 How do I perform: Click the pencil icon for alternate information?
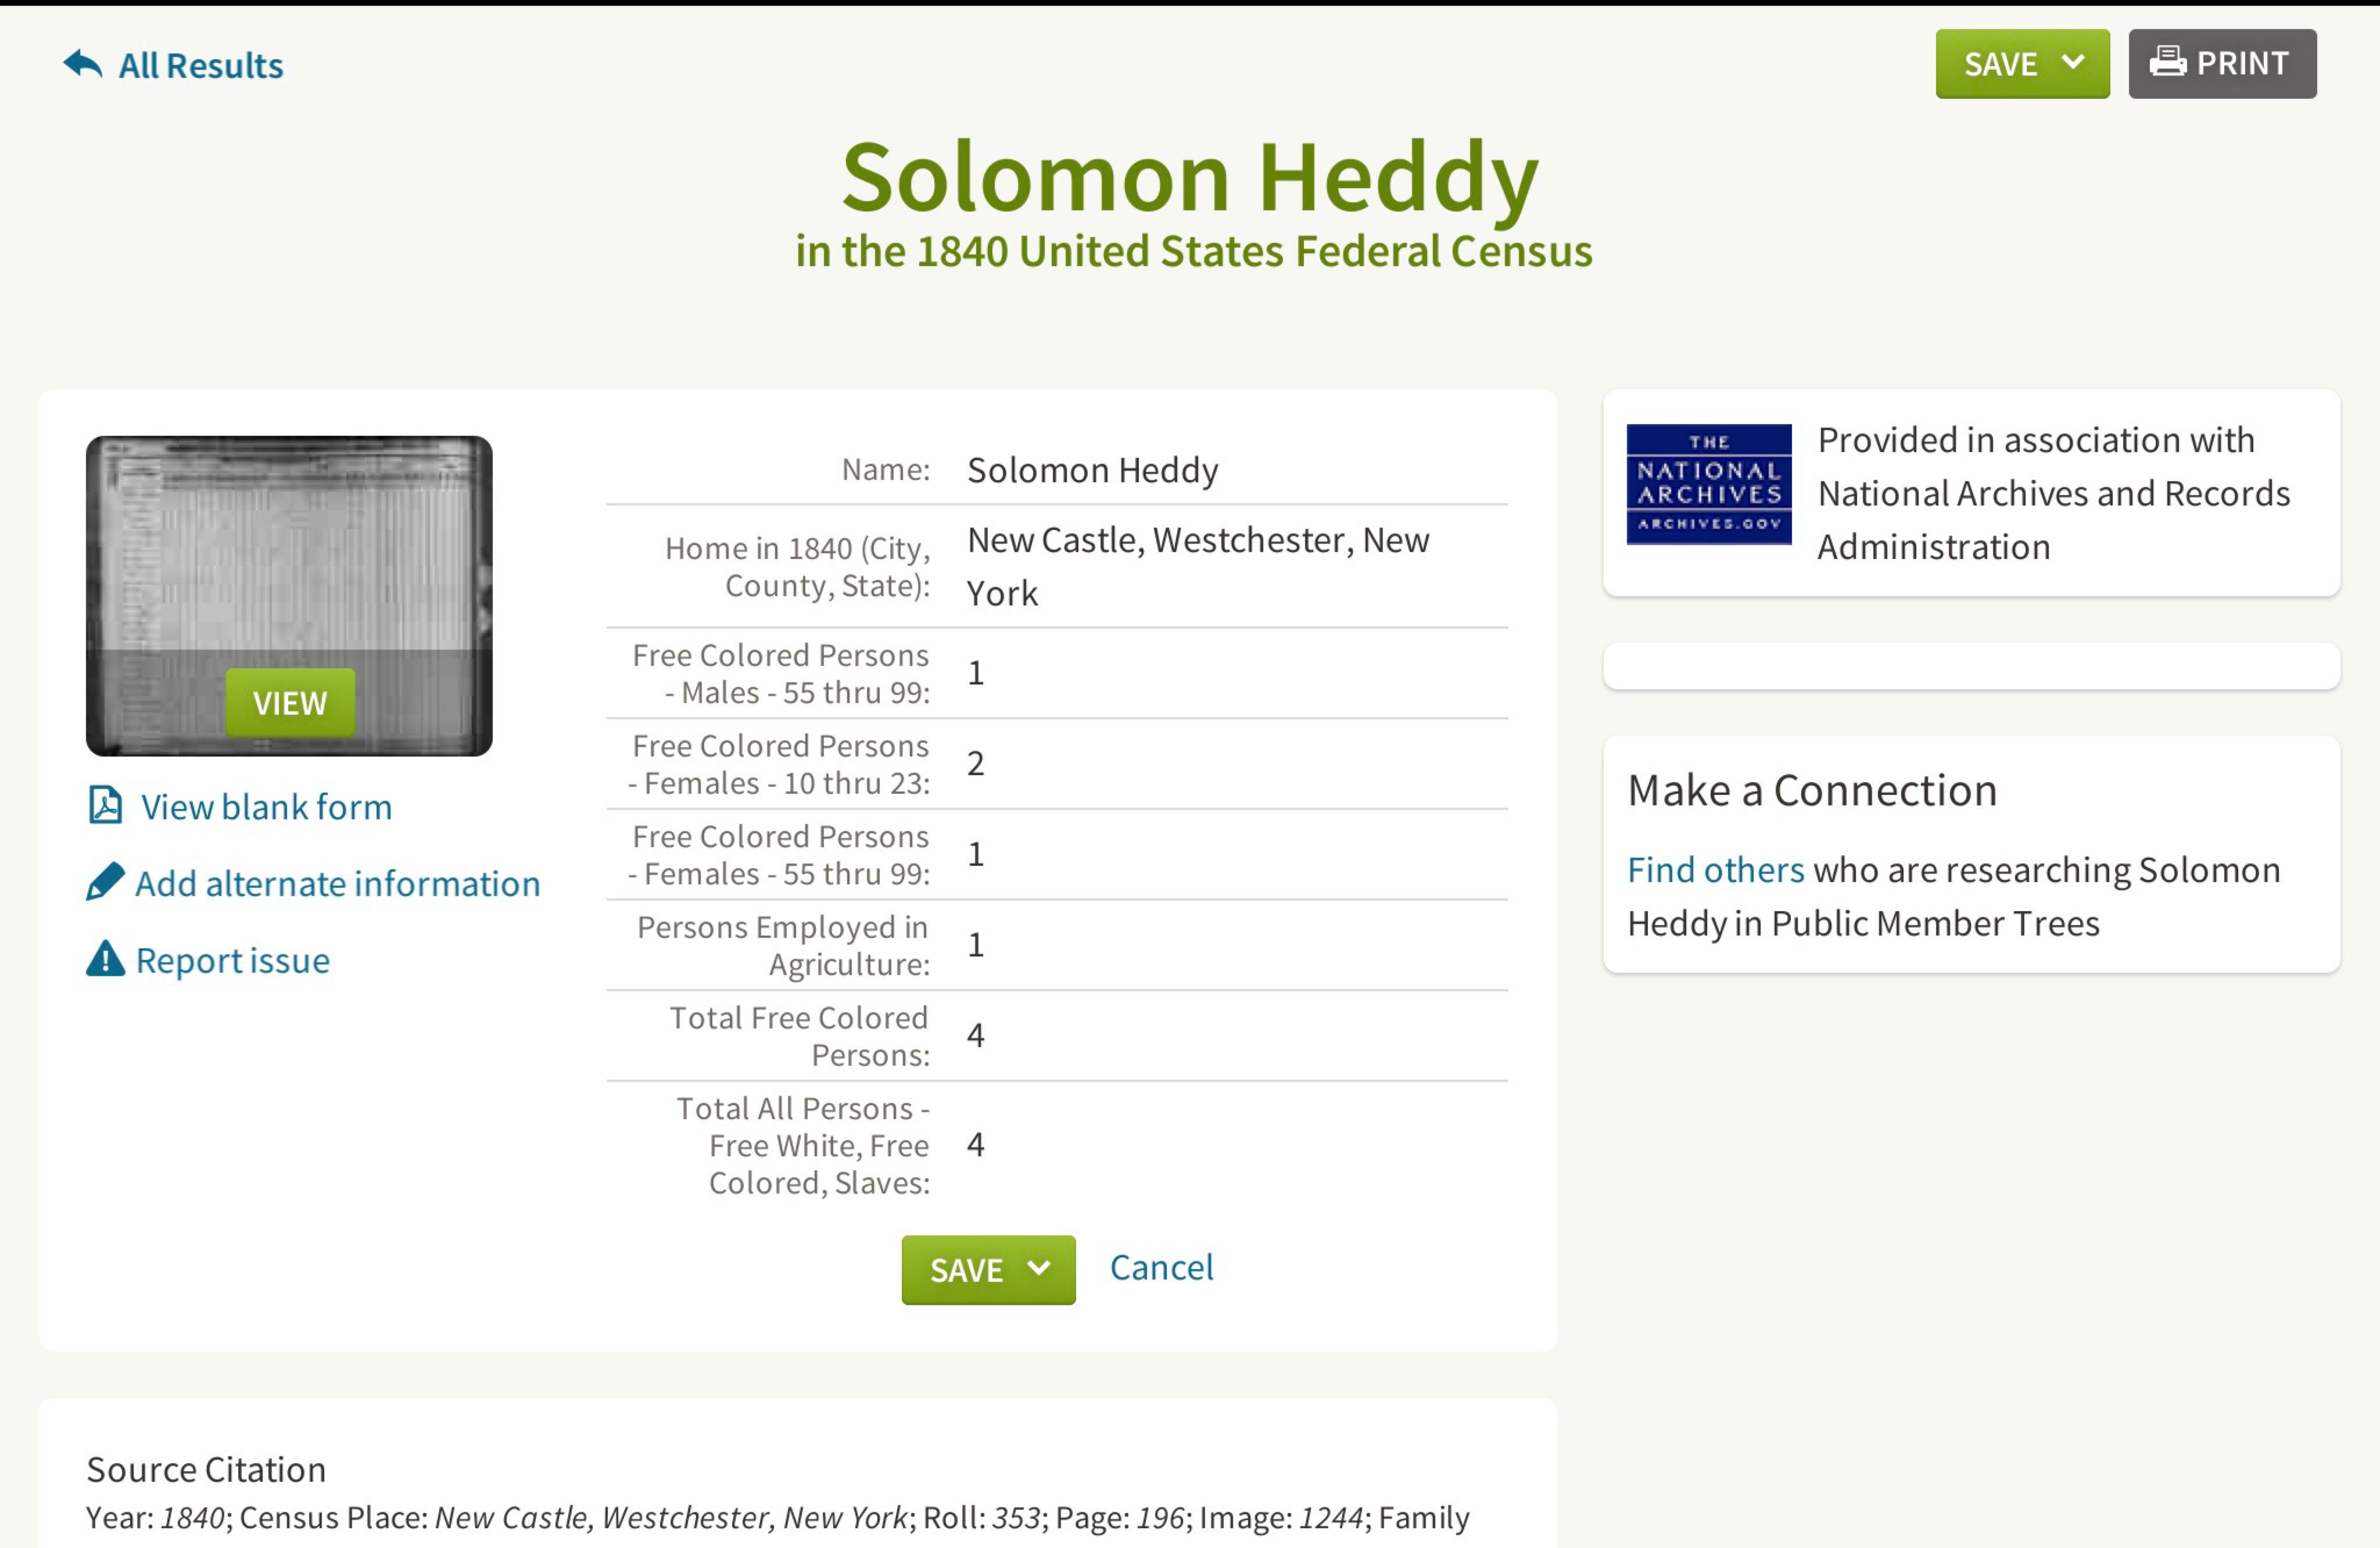tap(106, 882)
